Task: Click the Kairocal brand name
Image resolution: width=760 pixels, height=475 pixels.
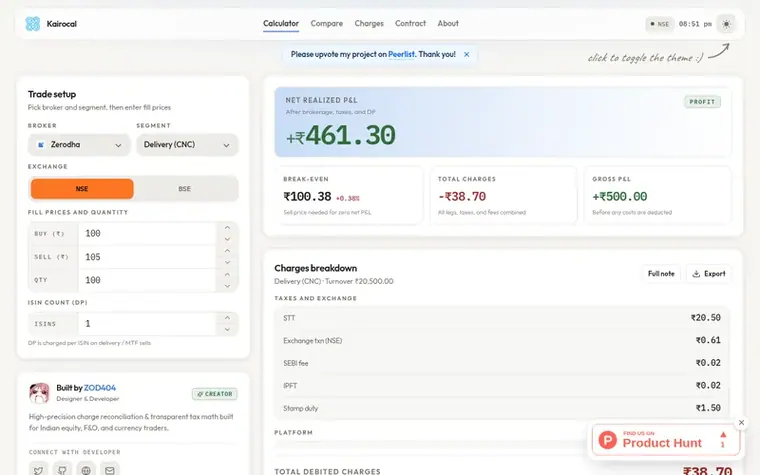Action: (62, 24)
